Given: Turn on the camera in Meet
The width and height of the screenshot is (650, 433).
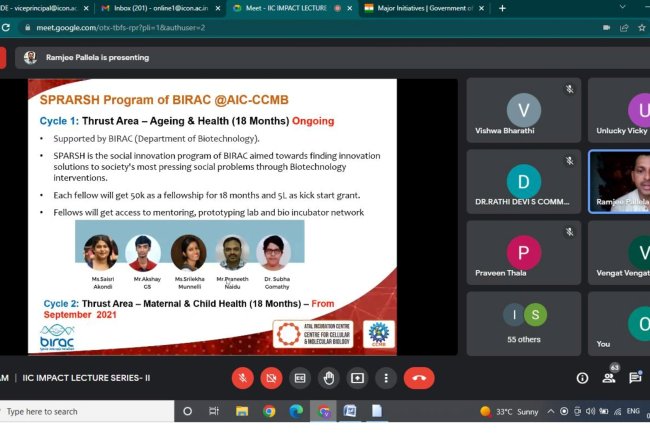Looking at the screenshot, I should 271,378.
